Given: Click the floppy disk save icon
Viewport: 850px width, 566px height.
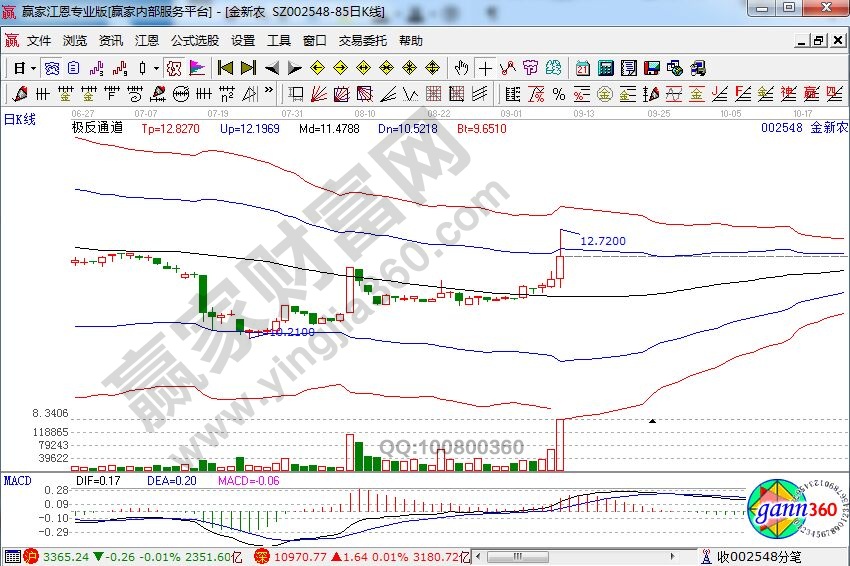Looking at the screenshot, I should [652, 68].
